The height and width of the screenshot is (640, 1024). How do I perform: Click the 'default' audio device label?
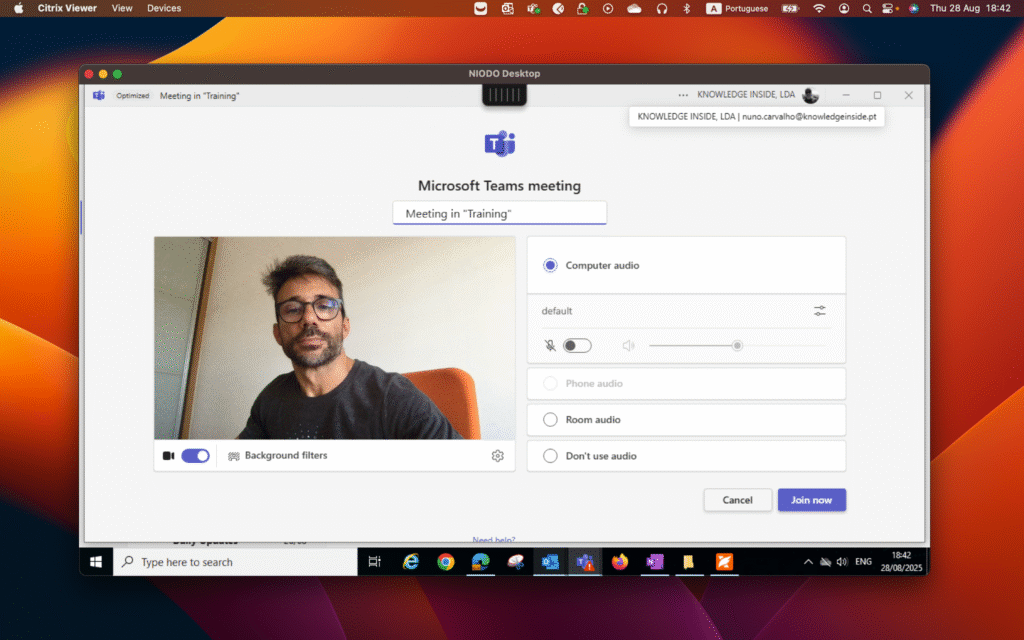556,311
